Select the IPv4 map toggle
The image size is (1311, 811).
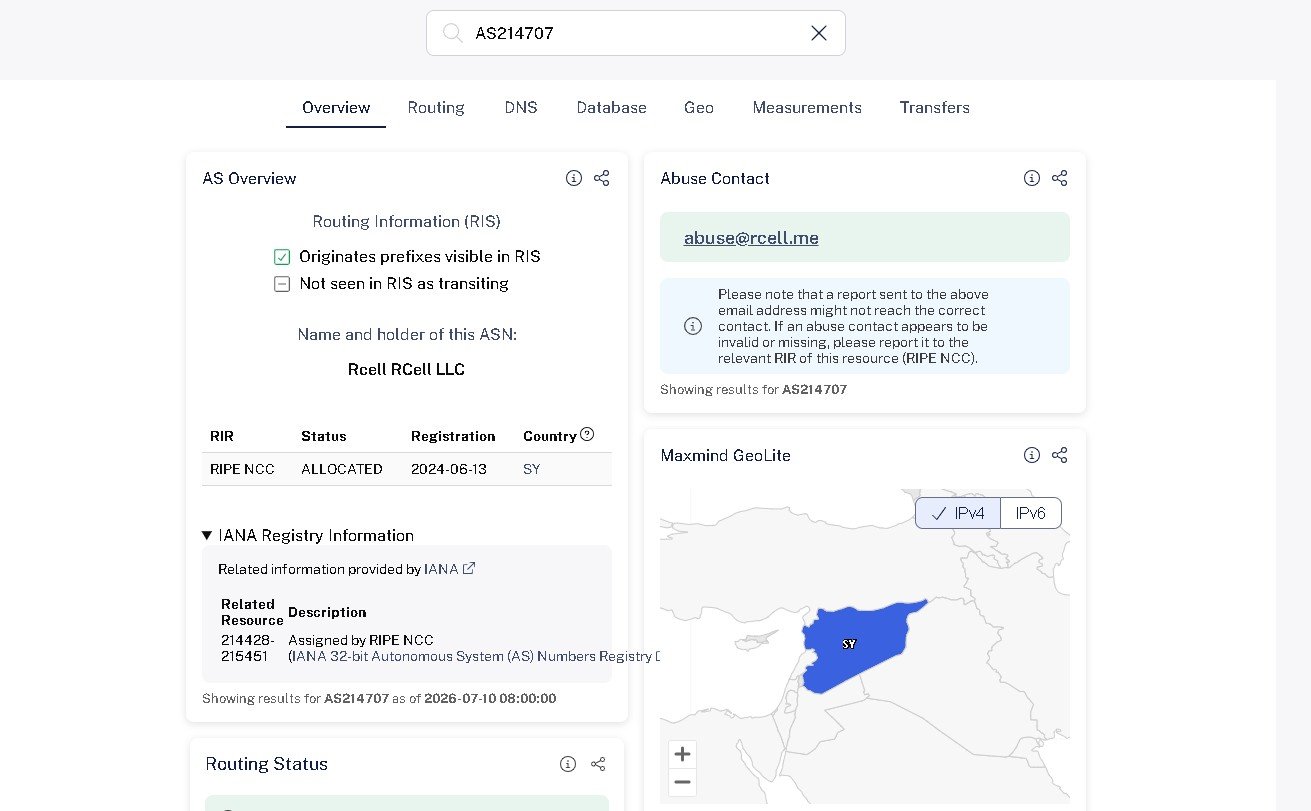point(958,513)
